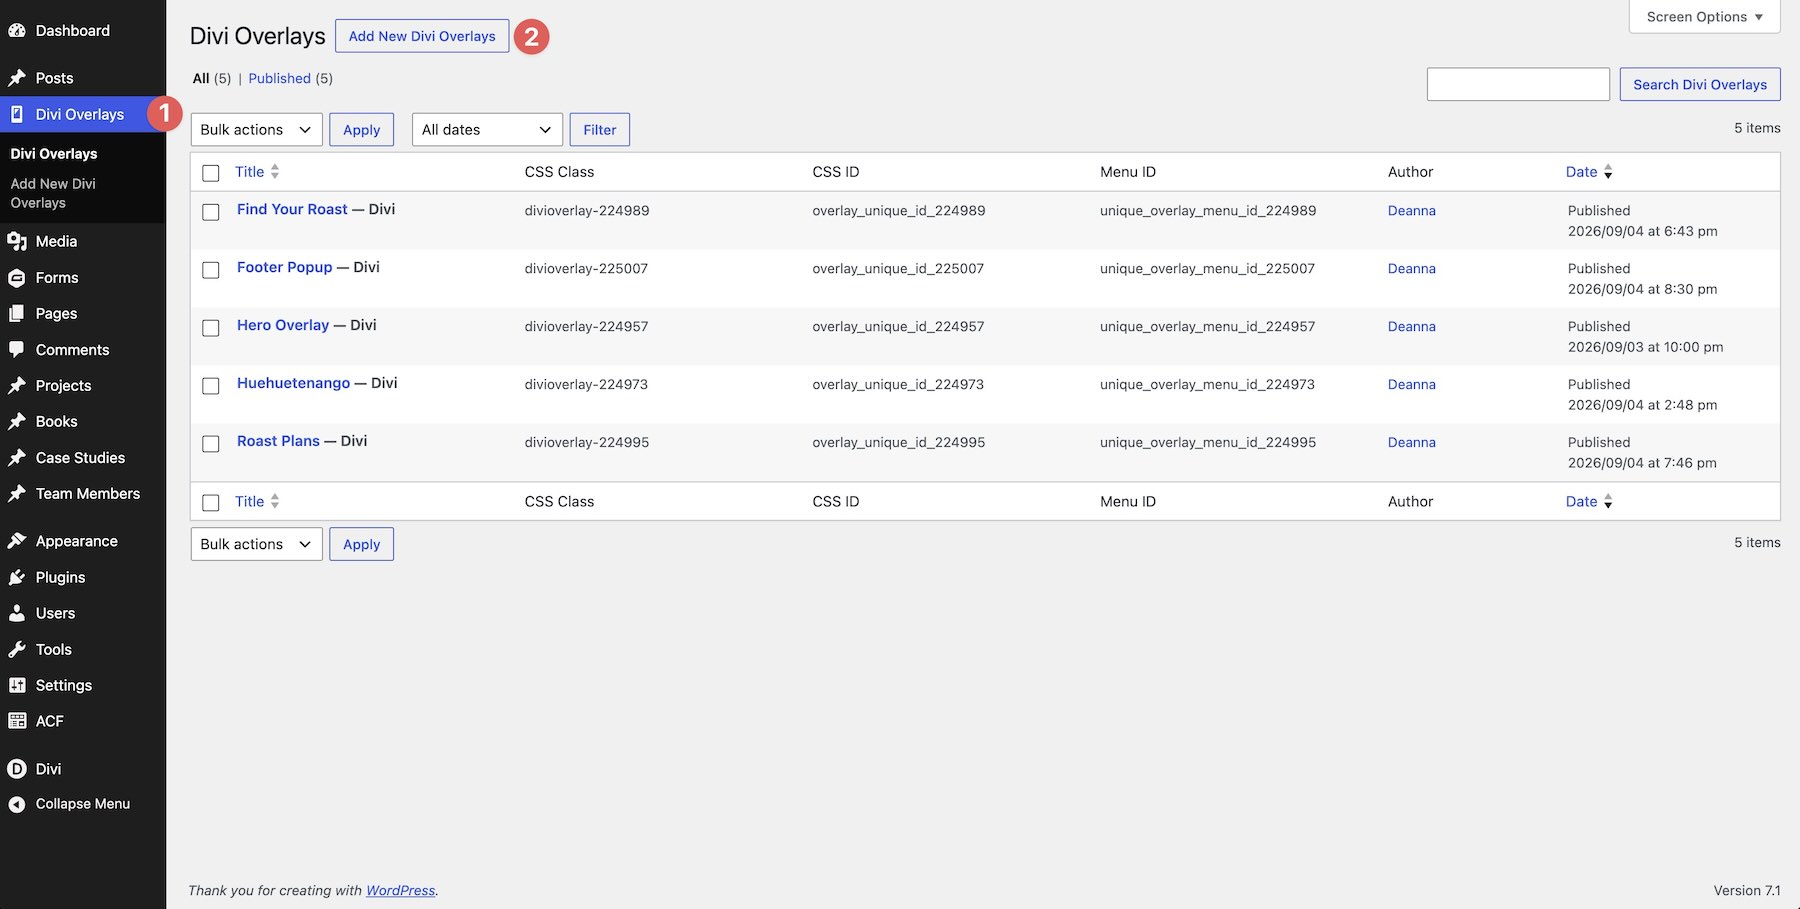The height and width of the screenshot is (909, 1800).
Task: Click the Pages icon in sidebar
Action: click(17, 314)
